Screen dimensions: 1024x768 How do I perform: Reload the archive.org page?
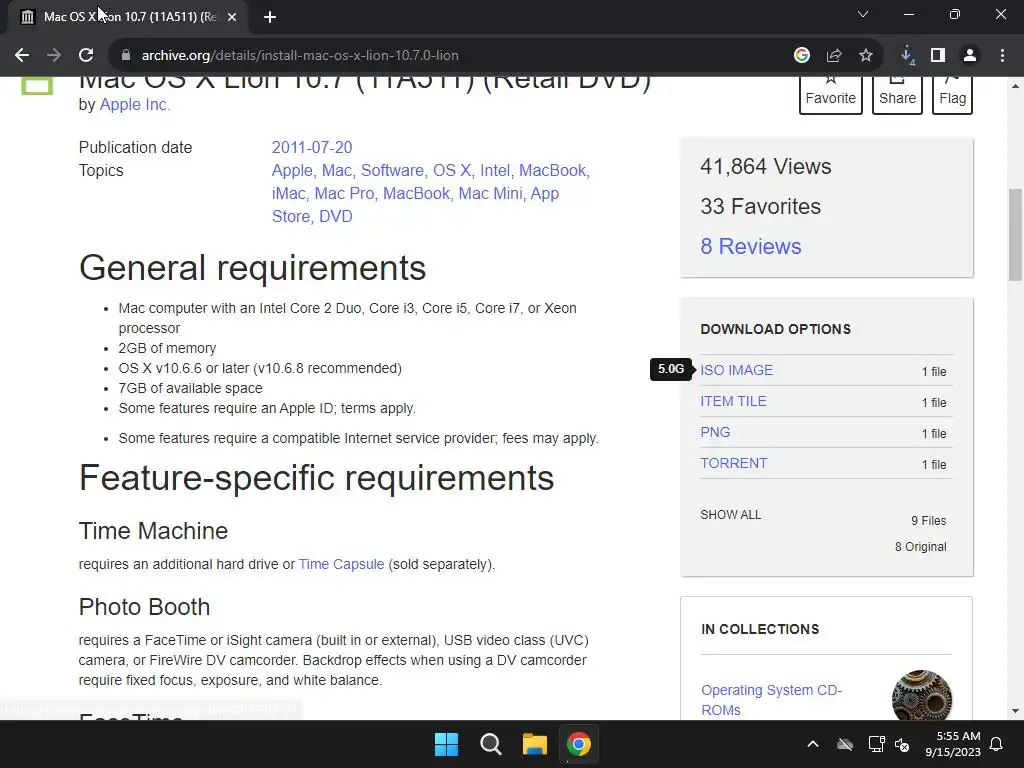[86, 56]
